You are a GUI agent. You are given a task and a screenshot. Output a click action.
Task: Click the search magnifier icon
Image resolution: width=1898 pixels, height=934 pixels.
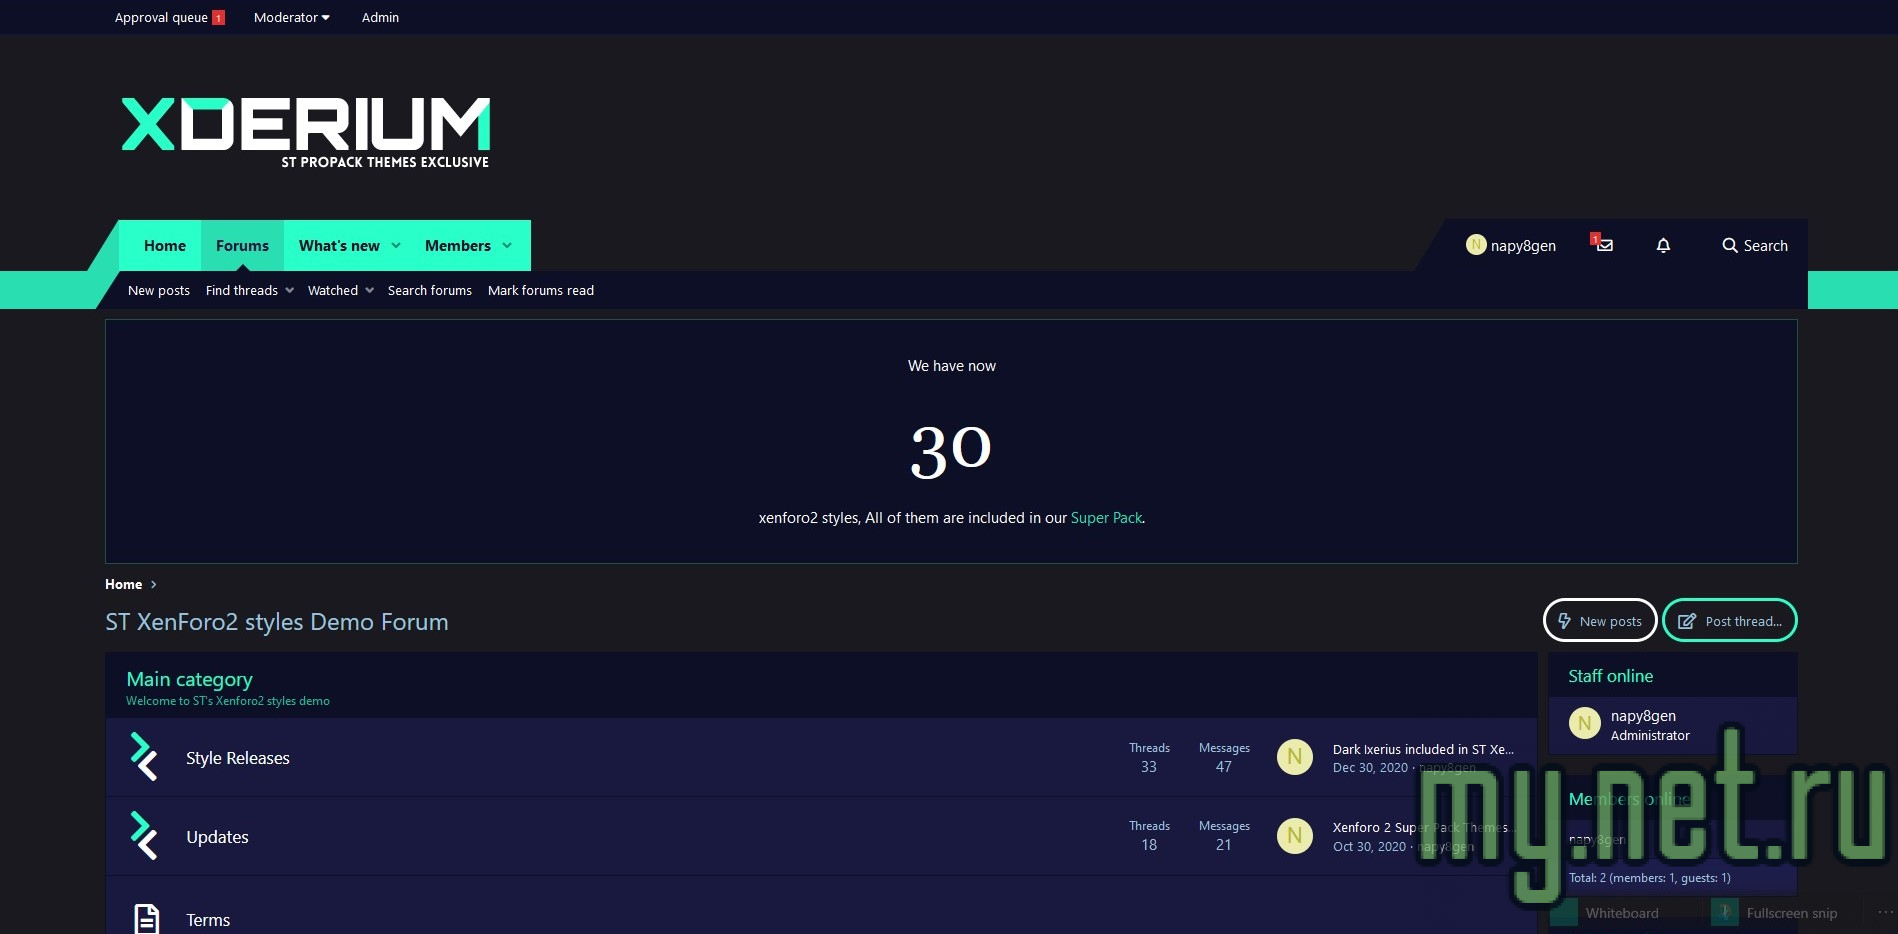[1729, 245]
